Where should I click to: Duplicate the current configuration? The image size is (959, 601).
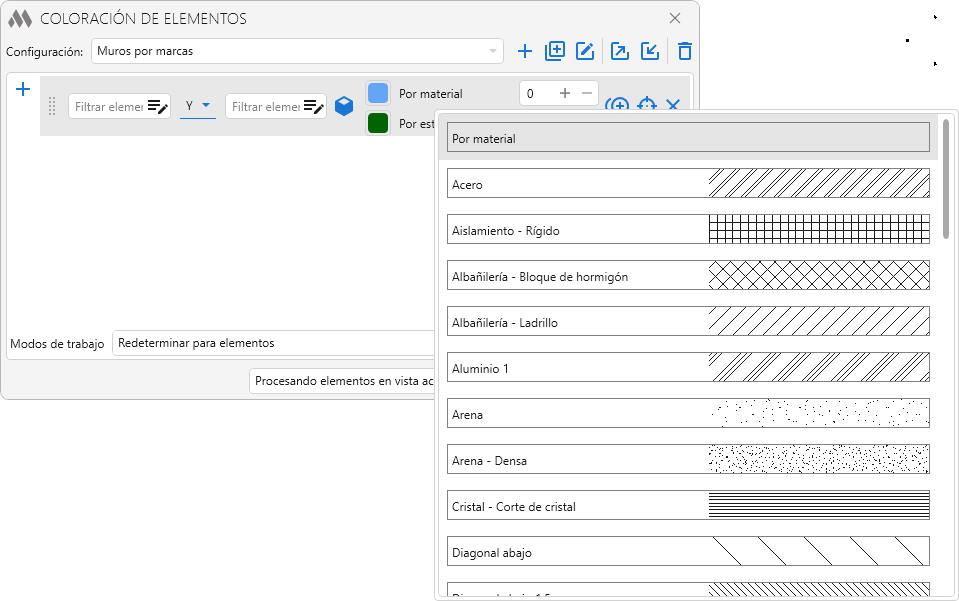(555, 51)
